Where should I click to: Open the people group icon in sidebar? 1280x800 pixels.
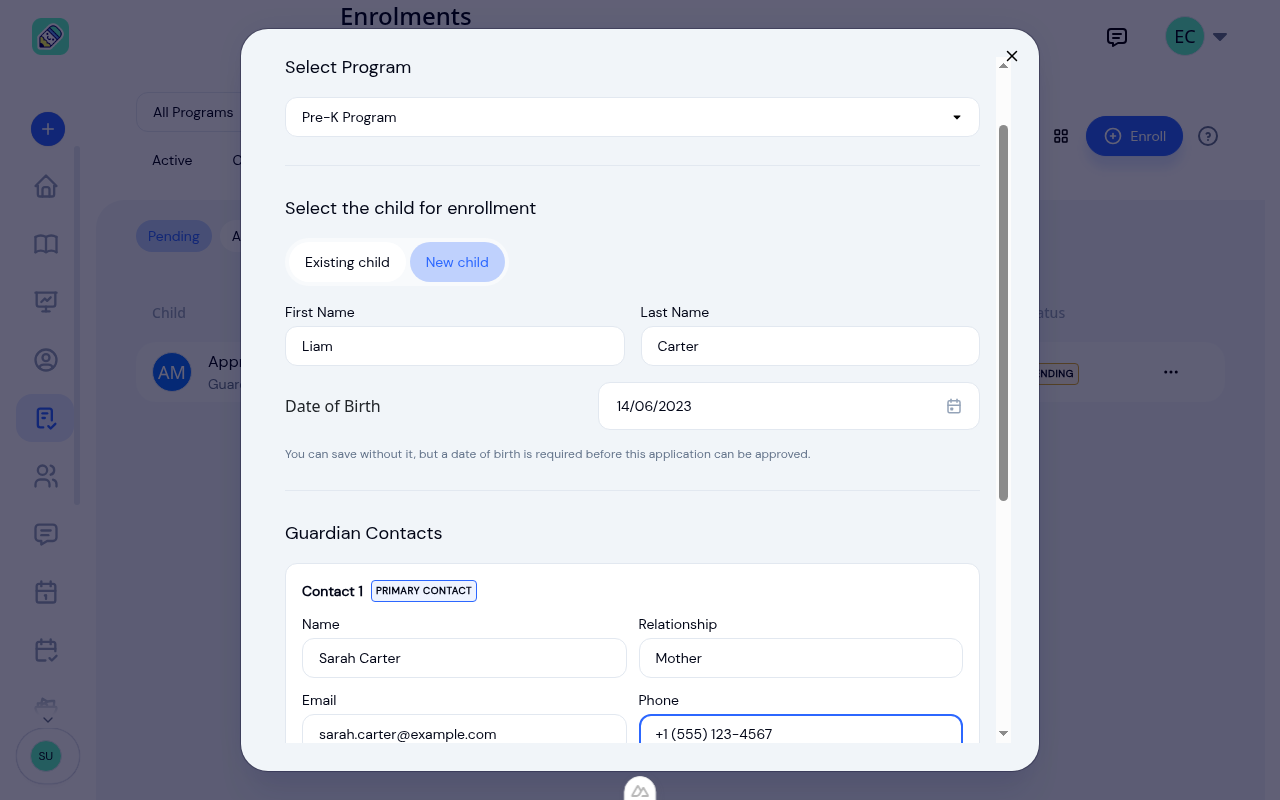(x=46, y=476)
